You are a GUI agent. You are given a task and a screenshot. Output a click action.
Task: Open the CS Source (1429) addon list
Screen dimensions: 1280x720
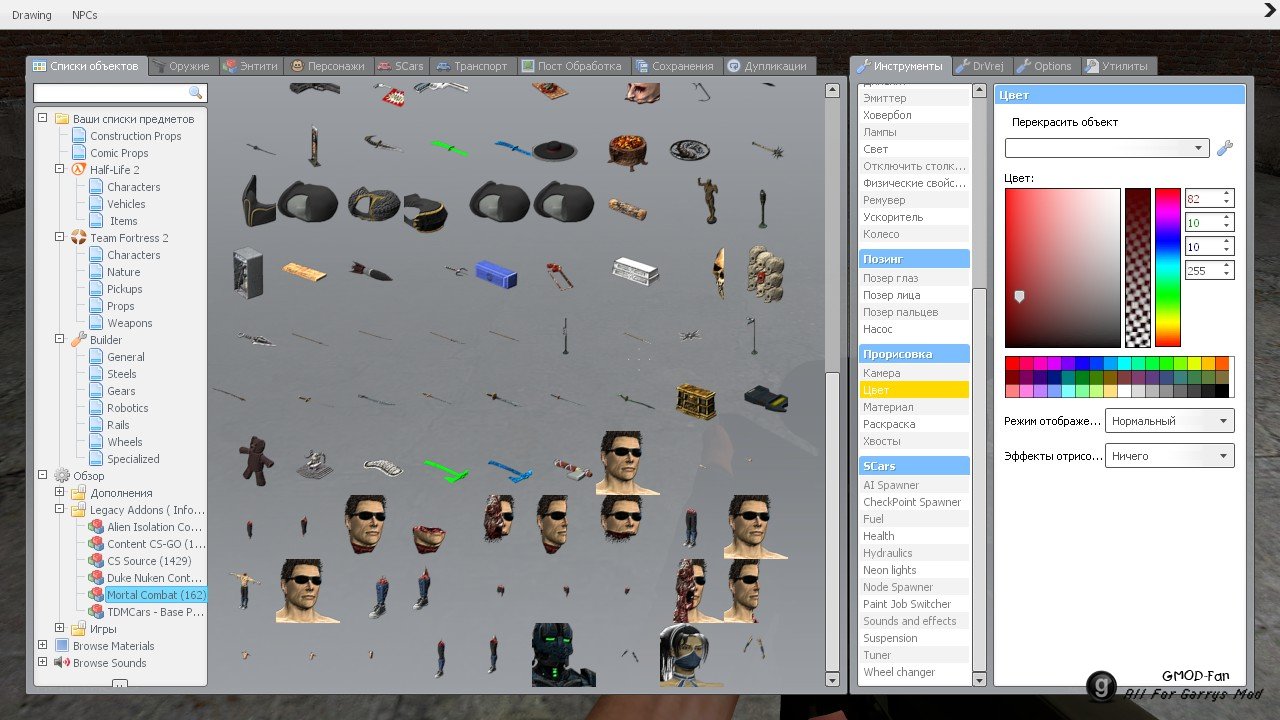(x=149, y=561)
